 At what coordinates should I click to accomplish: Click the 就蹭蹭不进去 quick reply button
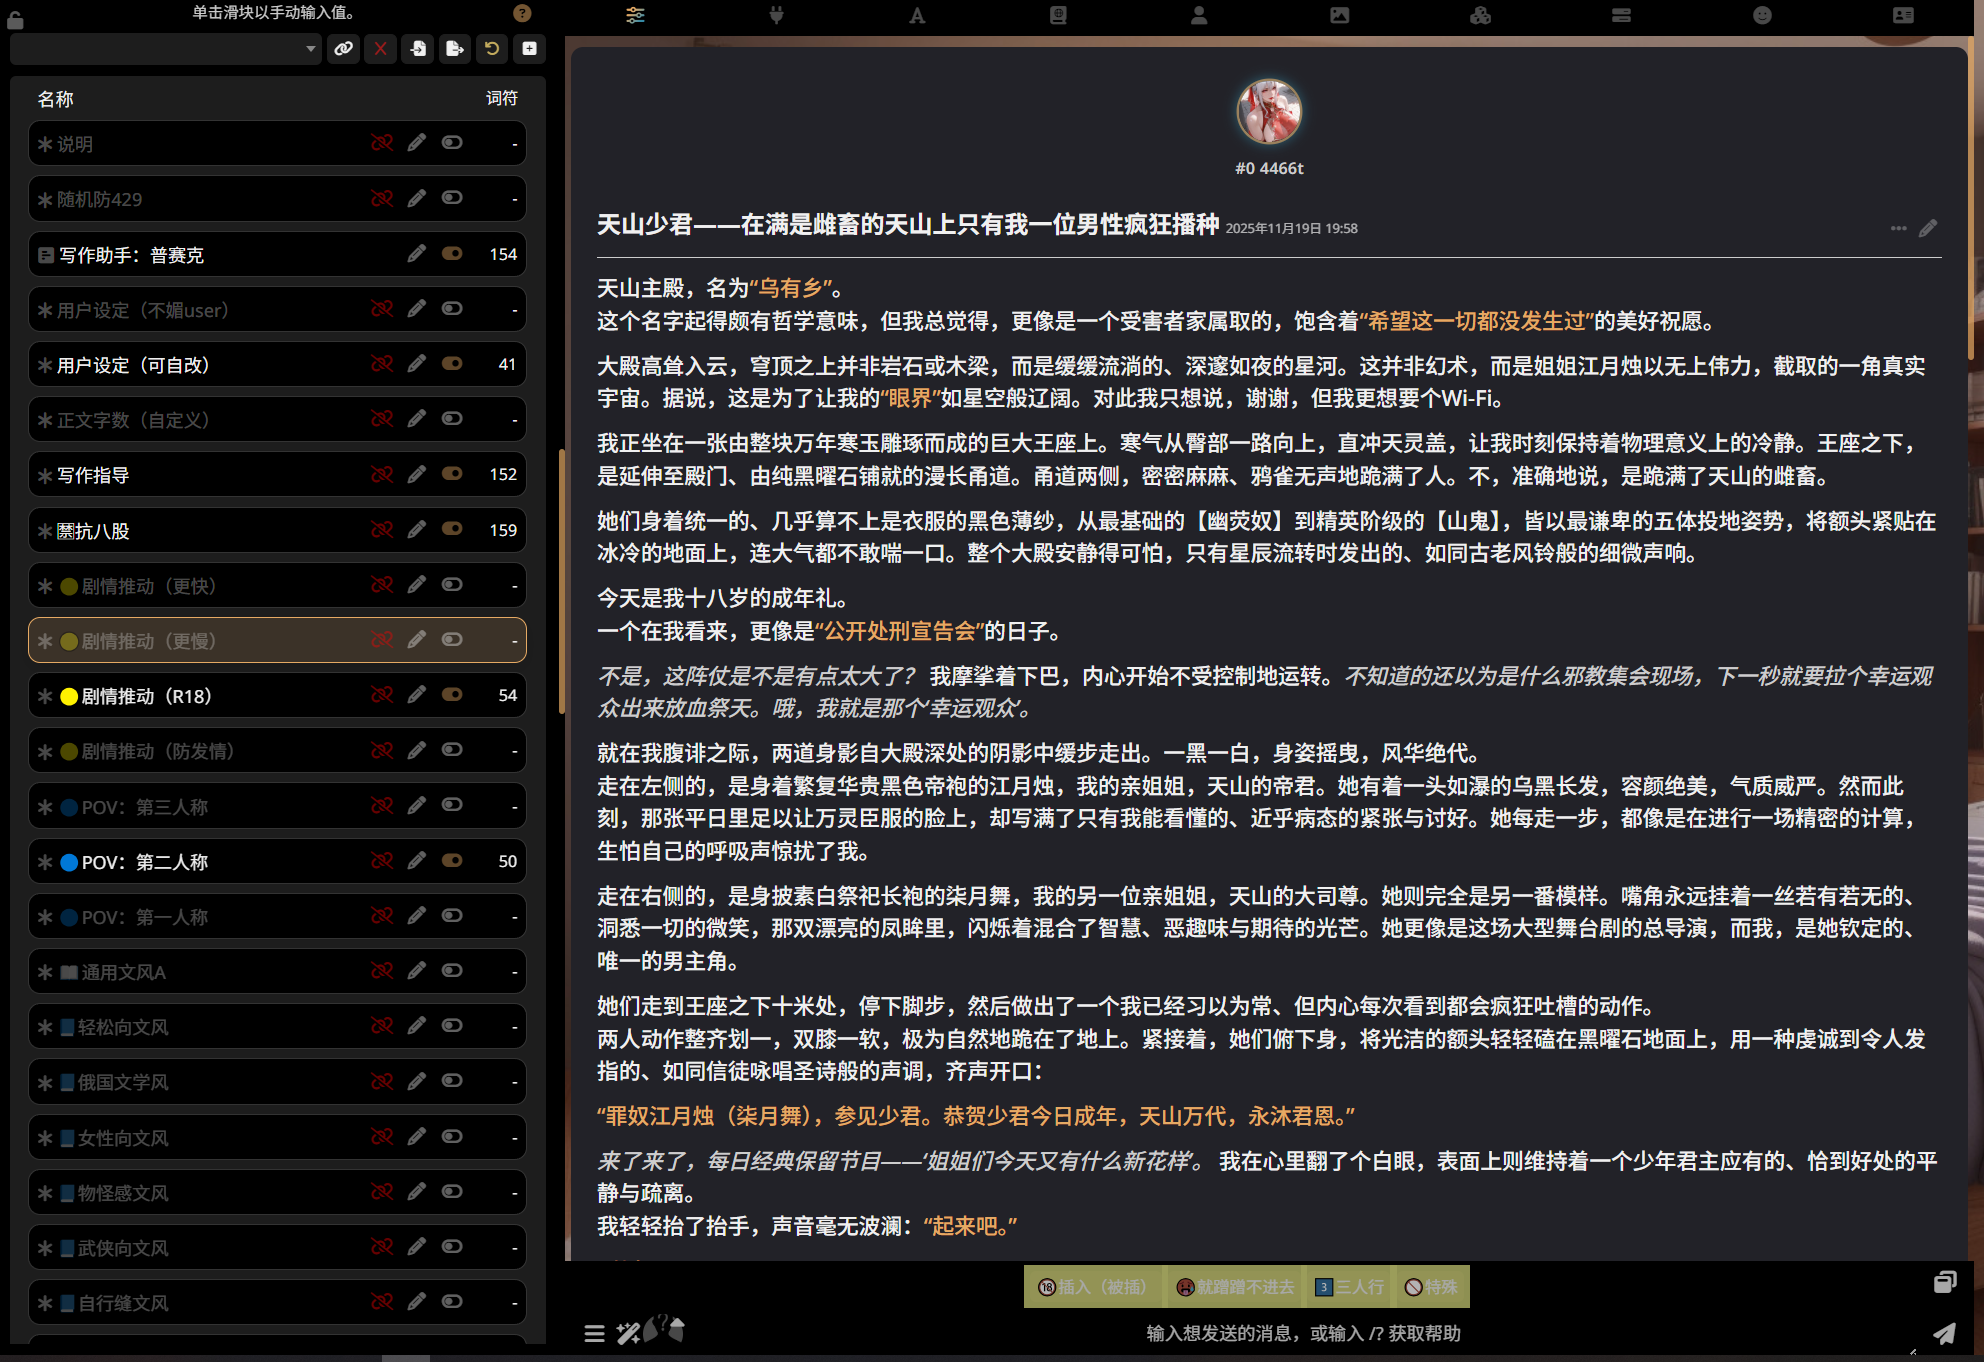(x=1235, y=1287)
